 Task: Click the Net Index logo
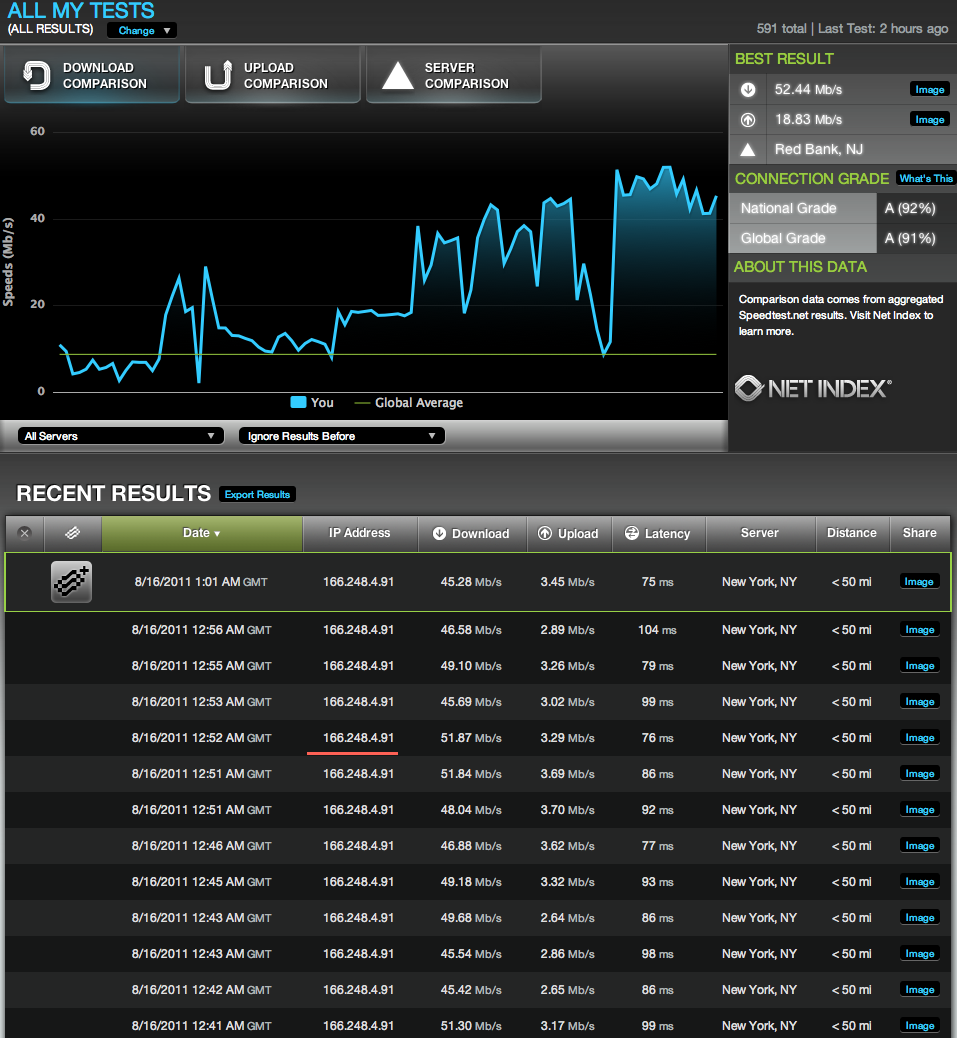(x=813, y=388)
